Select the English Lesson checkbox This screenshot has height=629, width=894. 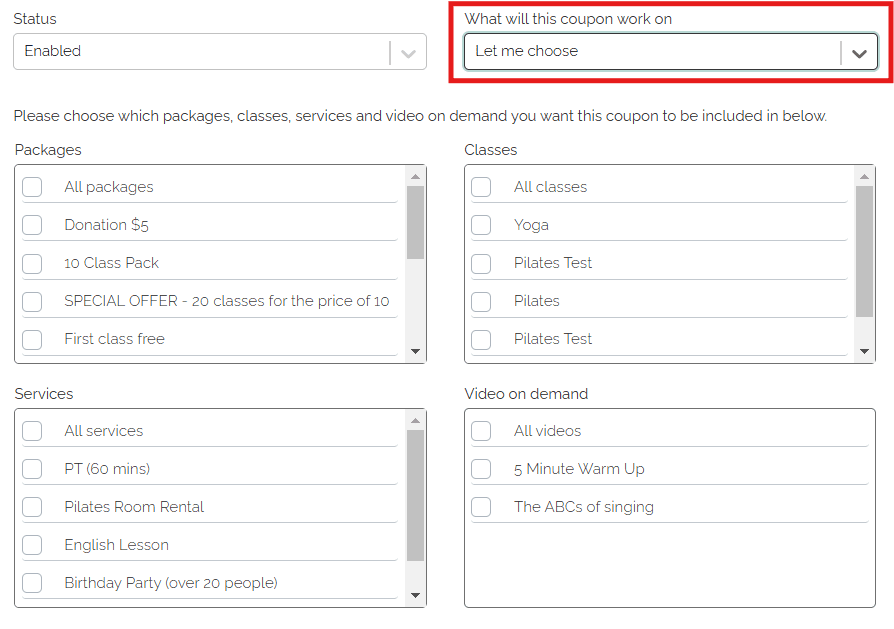[x=33, y=545]
